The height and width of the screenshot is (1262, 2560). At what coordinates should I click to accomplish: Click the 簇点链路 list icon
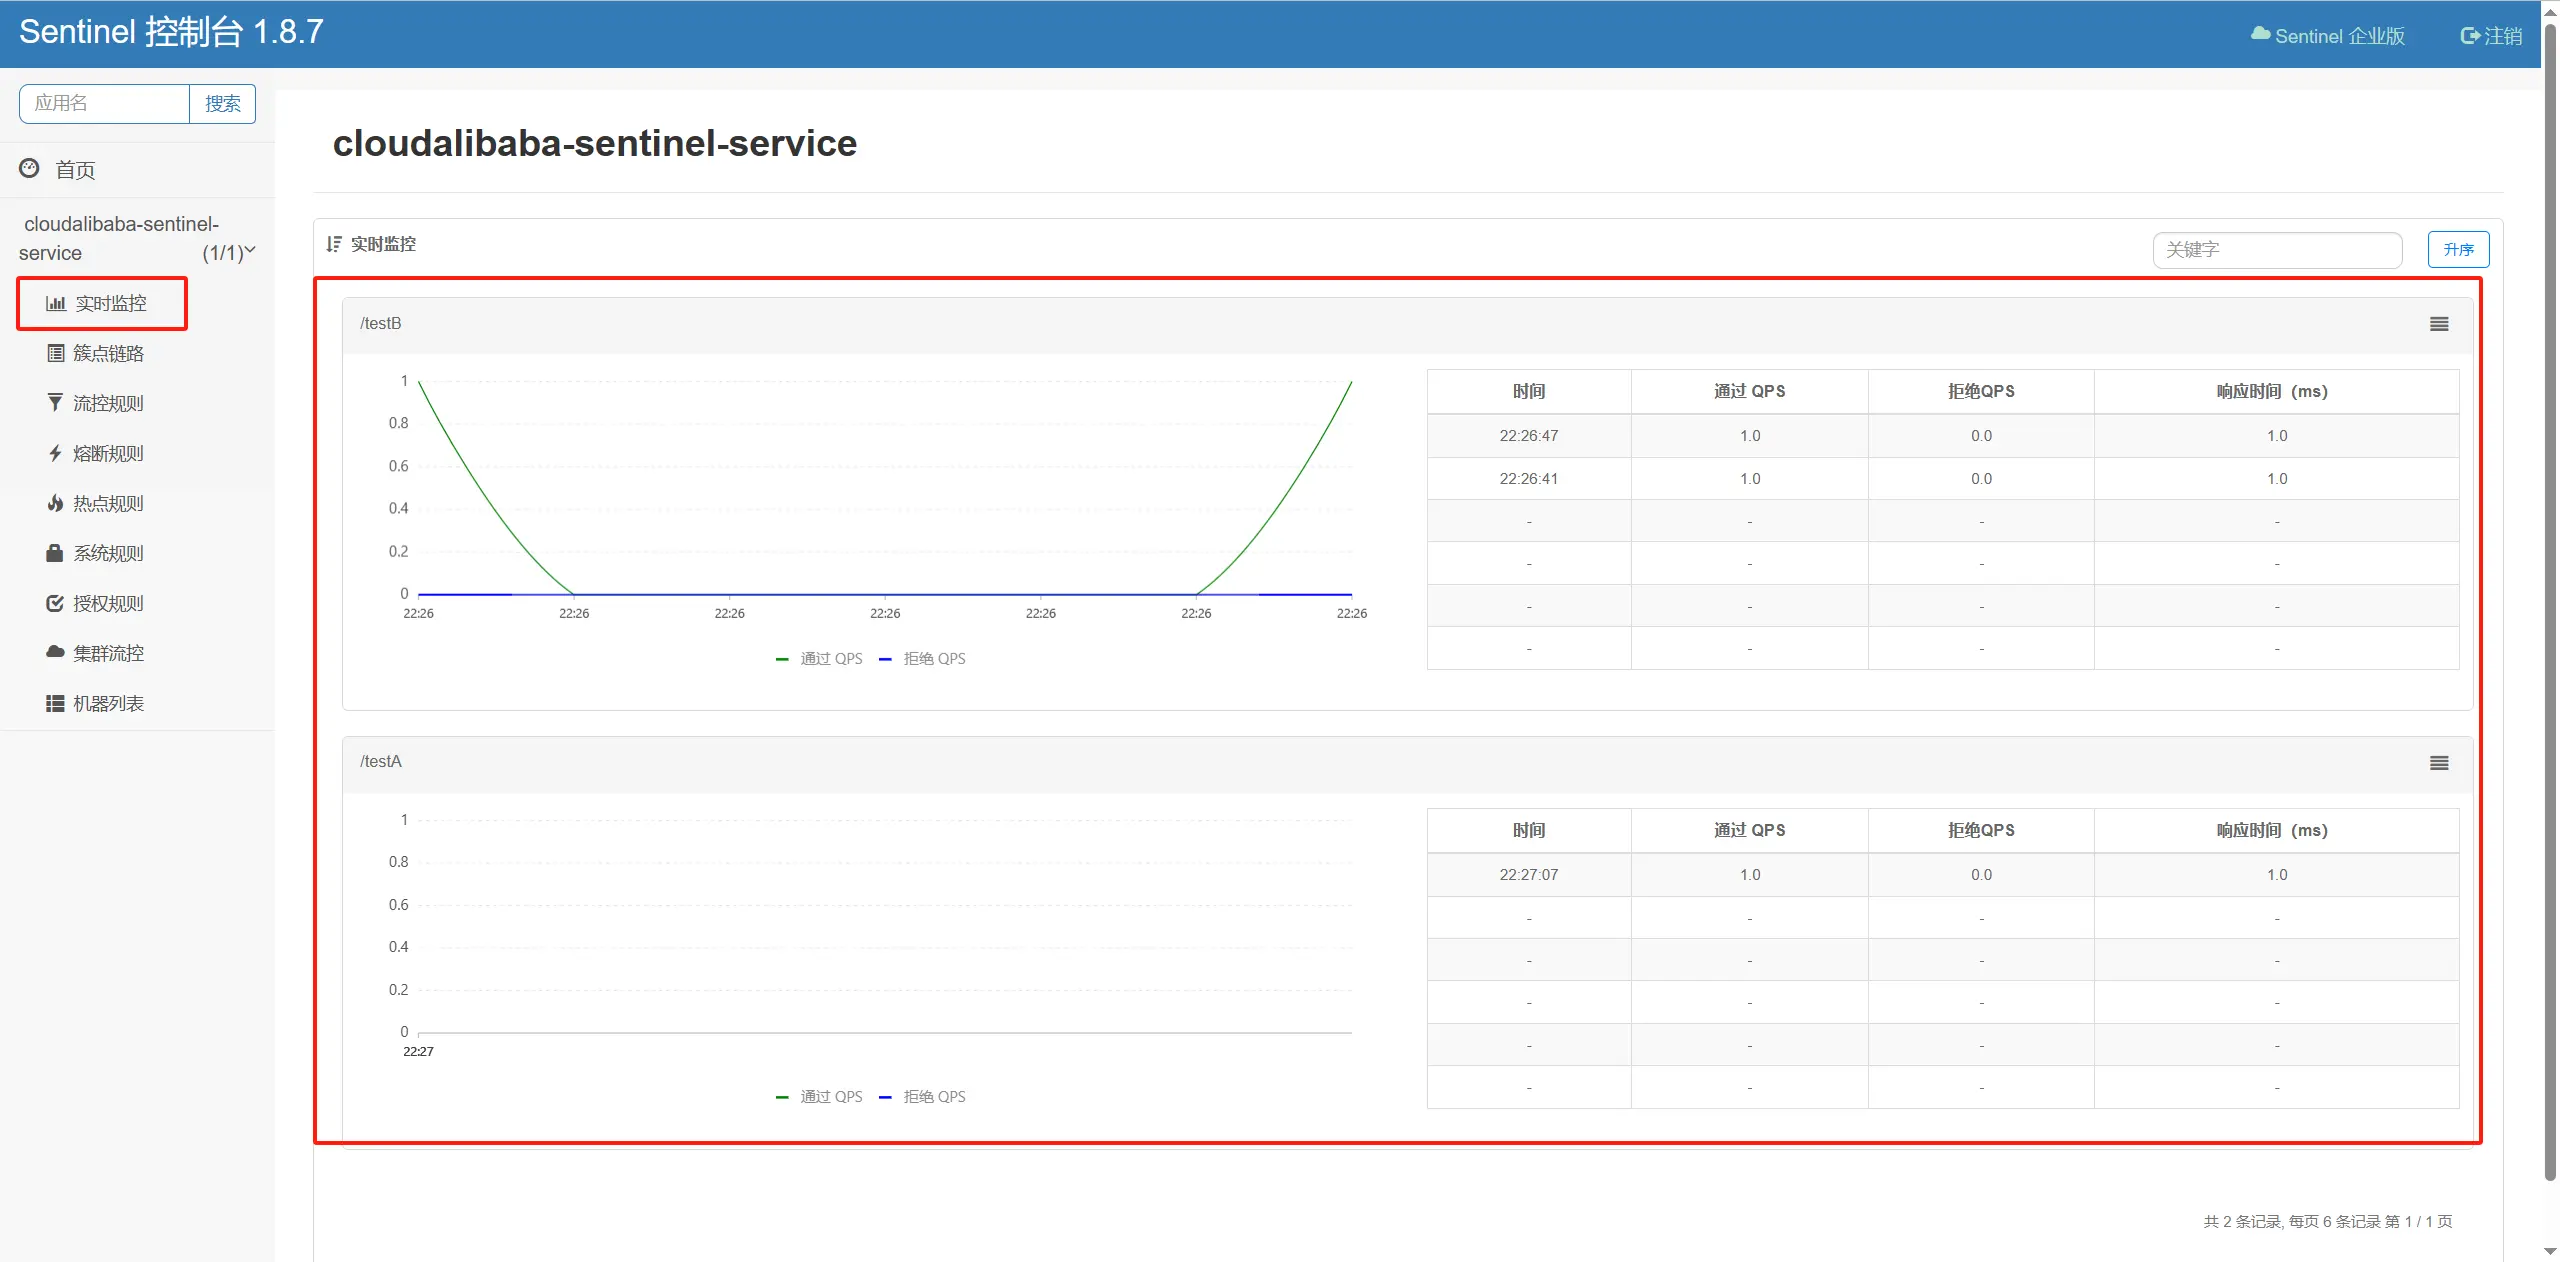coord(56,353)
